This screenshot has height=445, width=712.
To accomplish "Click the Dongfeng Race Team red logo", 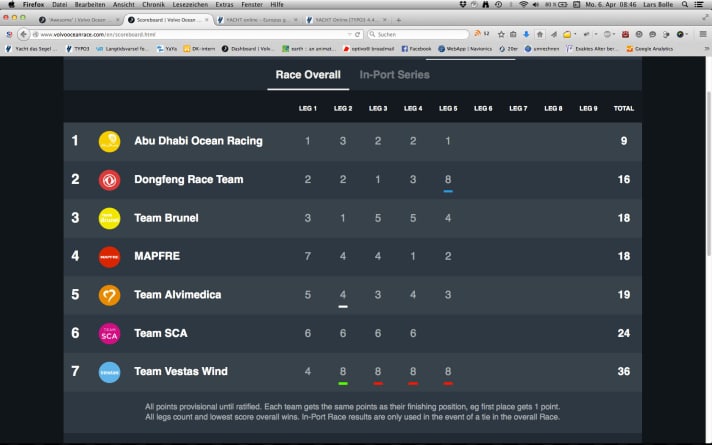I will coord(109,180).
